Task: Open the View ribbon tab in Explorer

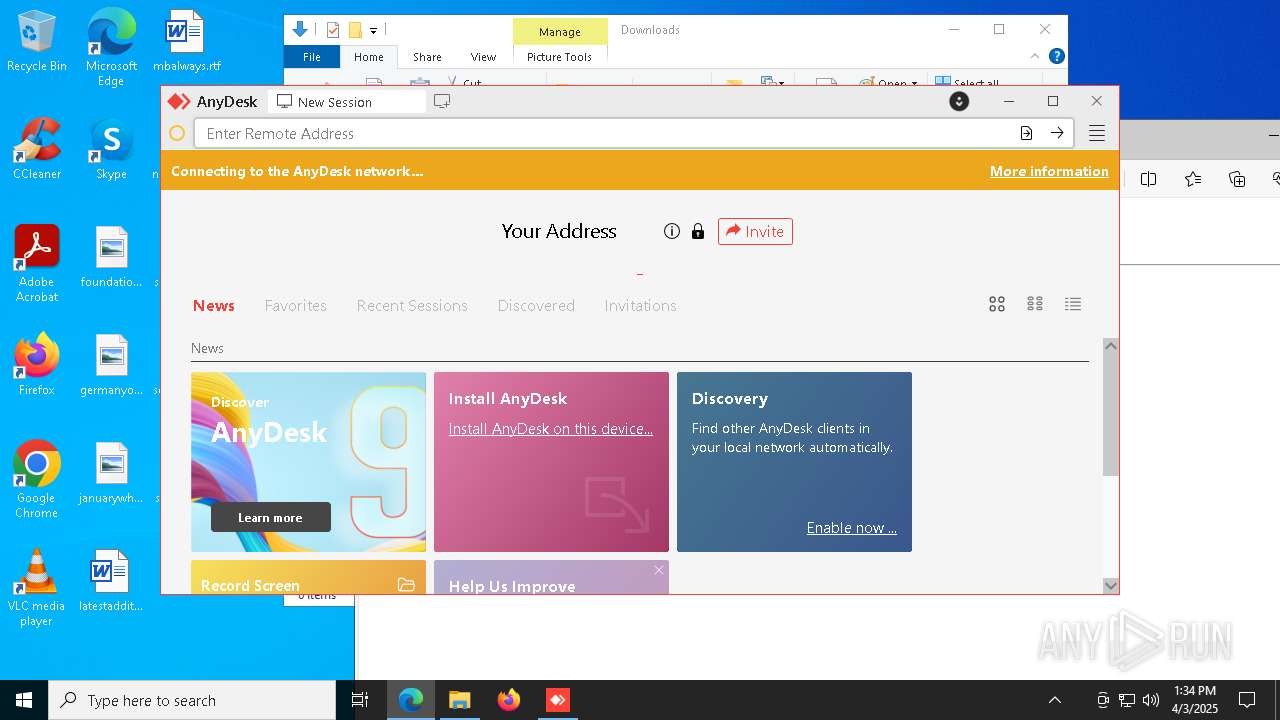Action: coord(483,57)
